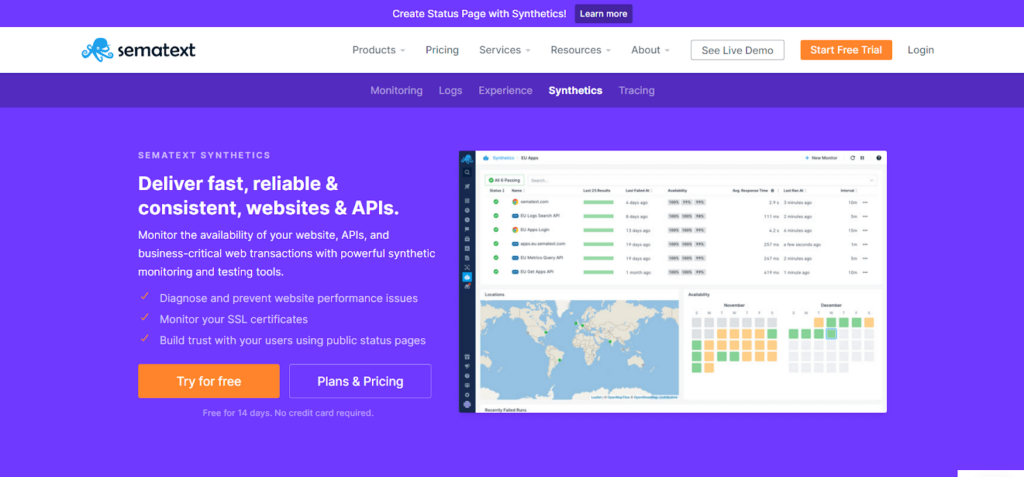The width and height of the screenshot is (1024, 477).
Task: Click the sematext.com monitor name
Action: (x=534, y=201)
